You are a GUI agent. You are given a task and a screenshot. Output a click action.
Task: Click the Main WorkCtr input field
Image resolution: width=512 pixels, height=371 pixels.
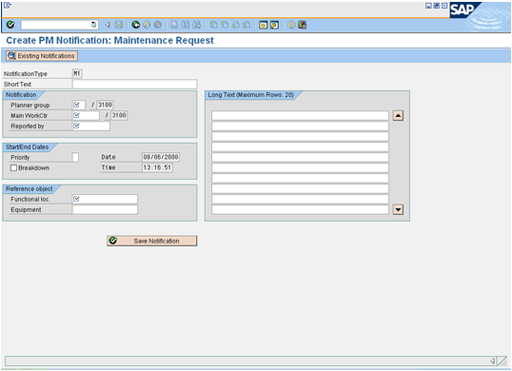(x=86, y=115)
